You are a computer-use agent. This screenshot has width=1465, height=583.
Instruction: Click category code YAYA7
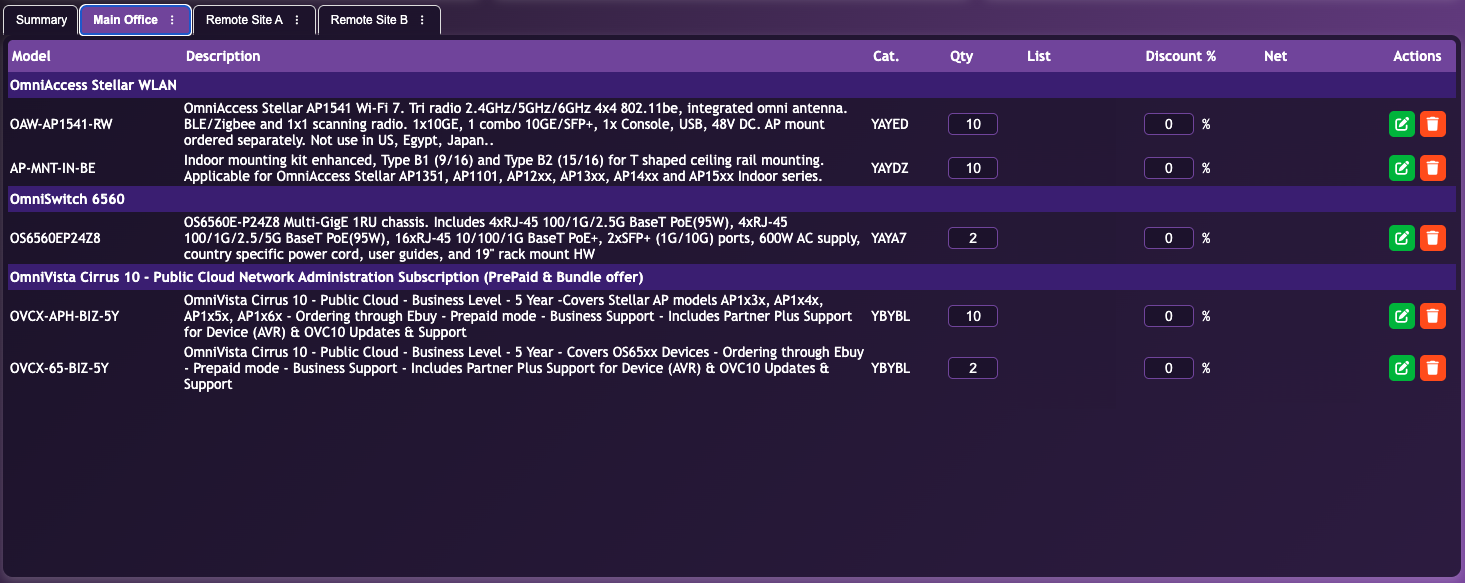889,238
